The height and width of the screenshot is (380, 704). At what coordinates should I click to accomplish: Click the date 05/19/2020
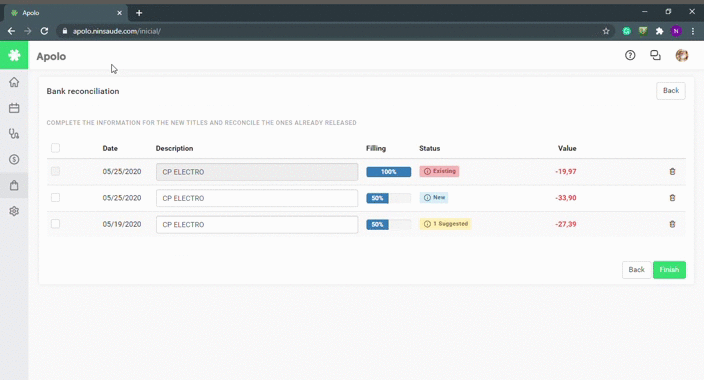pyautogui.click(x=122, y=224)
